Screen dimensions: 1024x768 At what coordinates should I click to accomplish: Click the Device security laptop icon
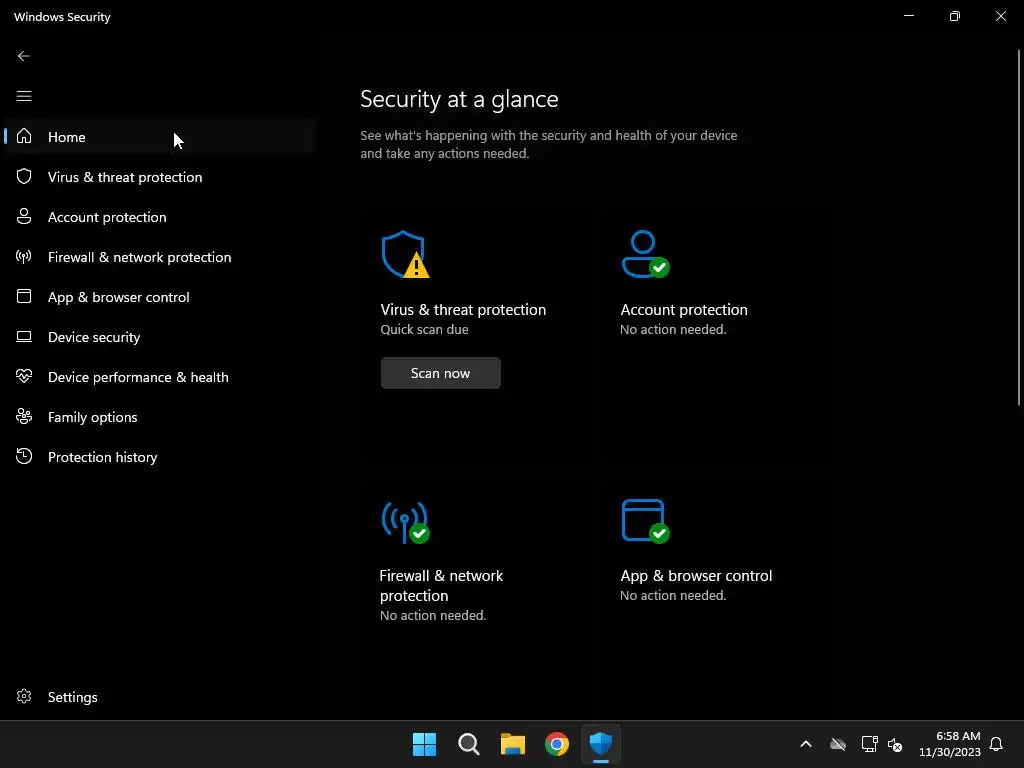[x=24, y=336]
